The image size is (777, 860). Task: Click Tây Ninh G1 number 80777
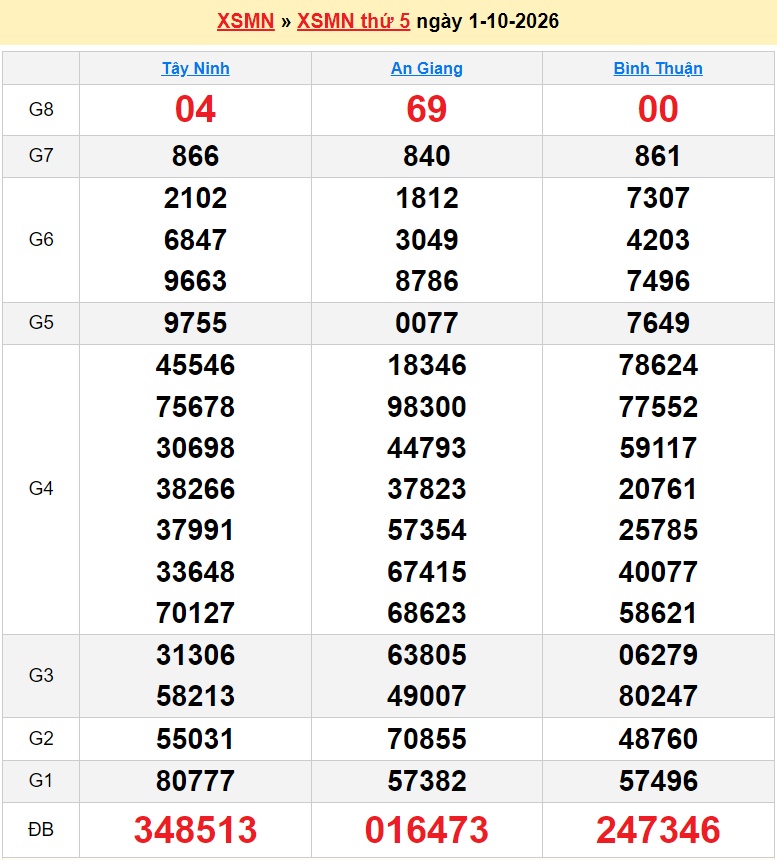195,781
